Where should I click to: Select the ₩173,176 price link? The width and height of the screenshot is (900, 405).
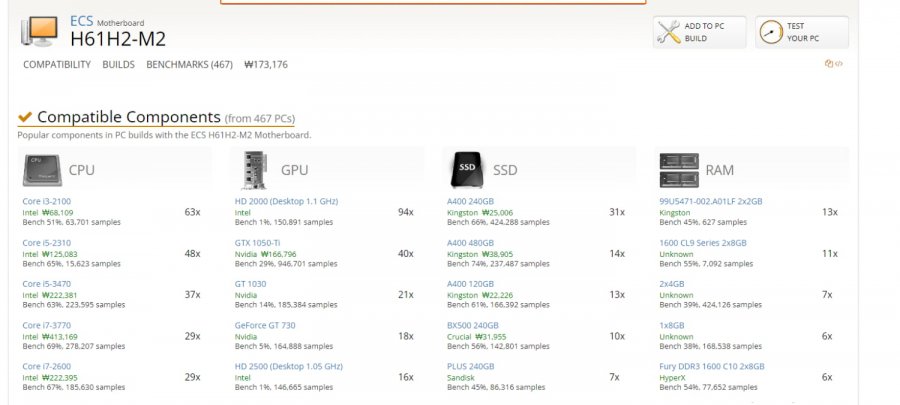point(266,65)
